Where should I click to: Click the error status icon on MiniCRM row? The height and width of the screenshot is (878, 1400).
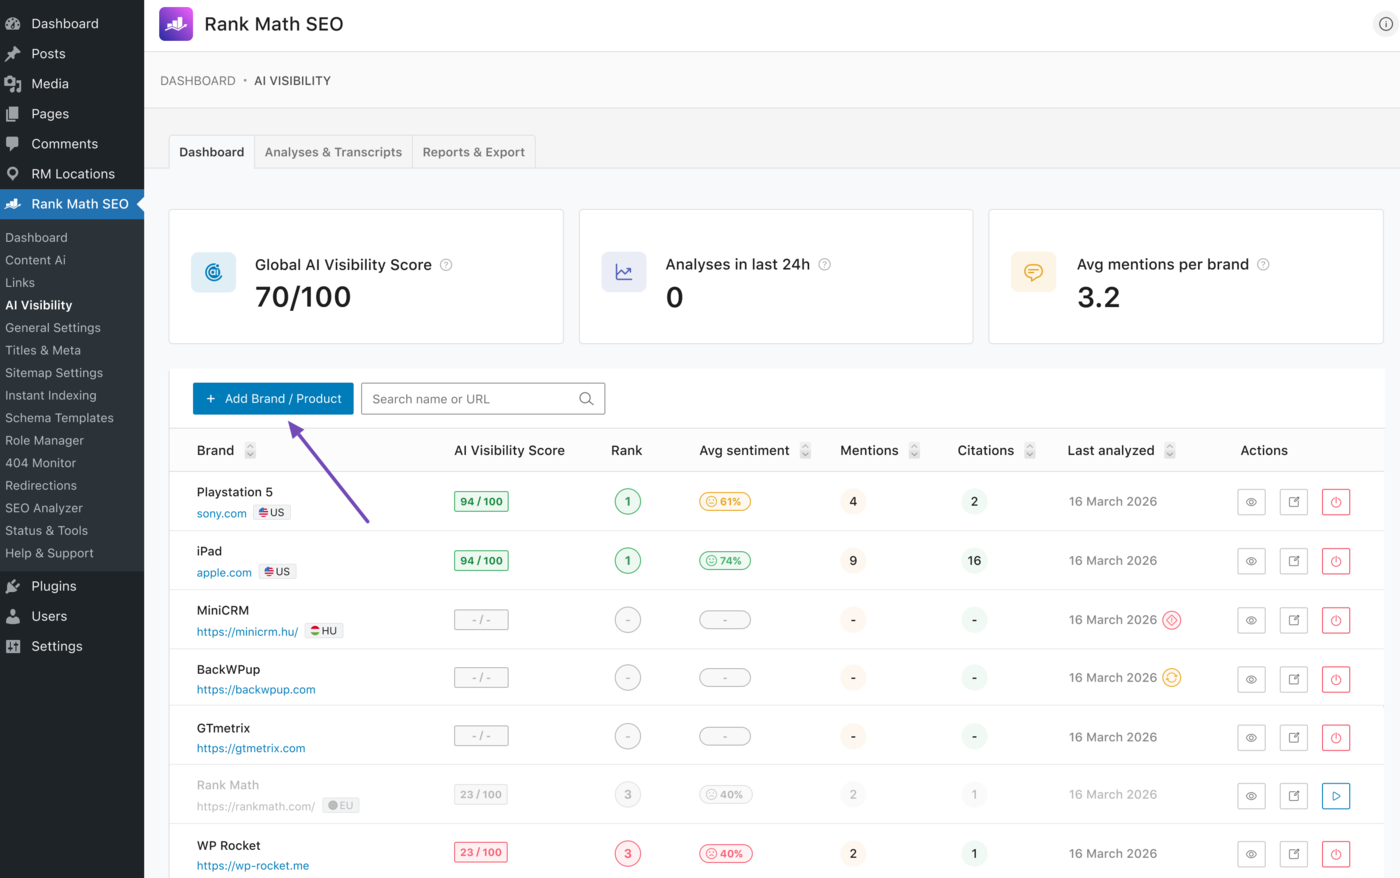point(1172,620)
